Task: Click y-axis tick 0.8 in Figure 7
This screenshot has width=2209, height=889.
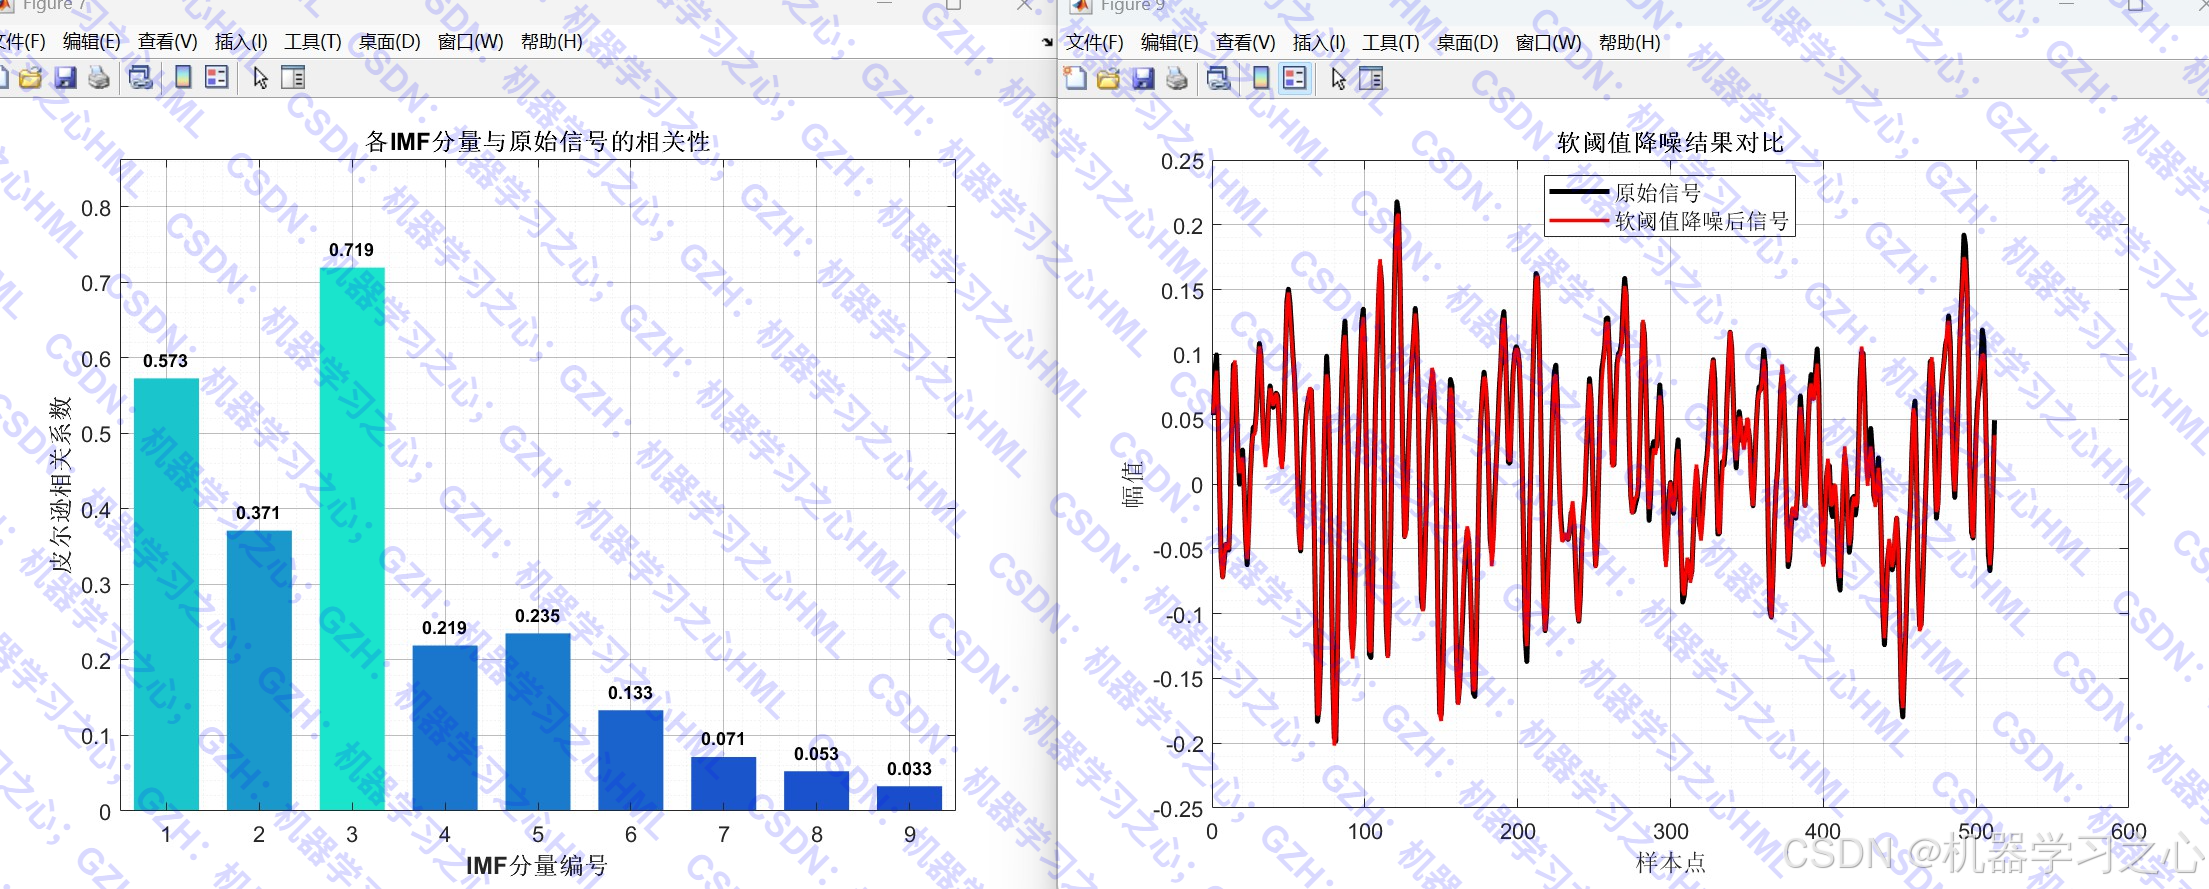Action: pos(96,208)
